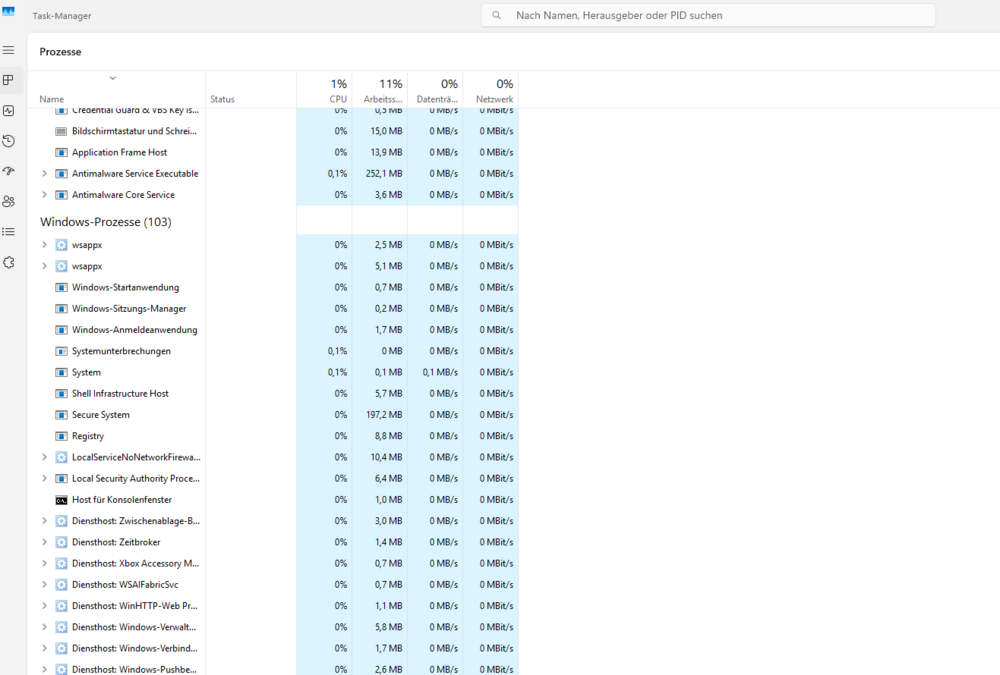The image size is (1000, 675).
Task: Click the Systemunterbrechungen process icon
Action: [61, 352]
